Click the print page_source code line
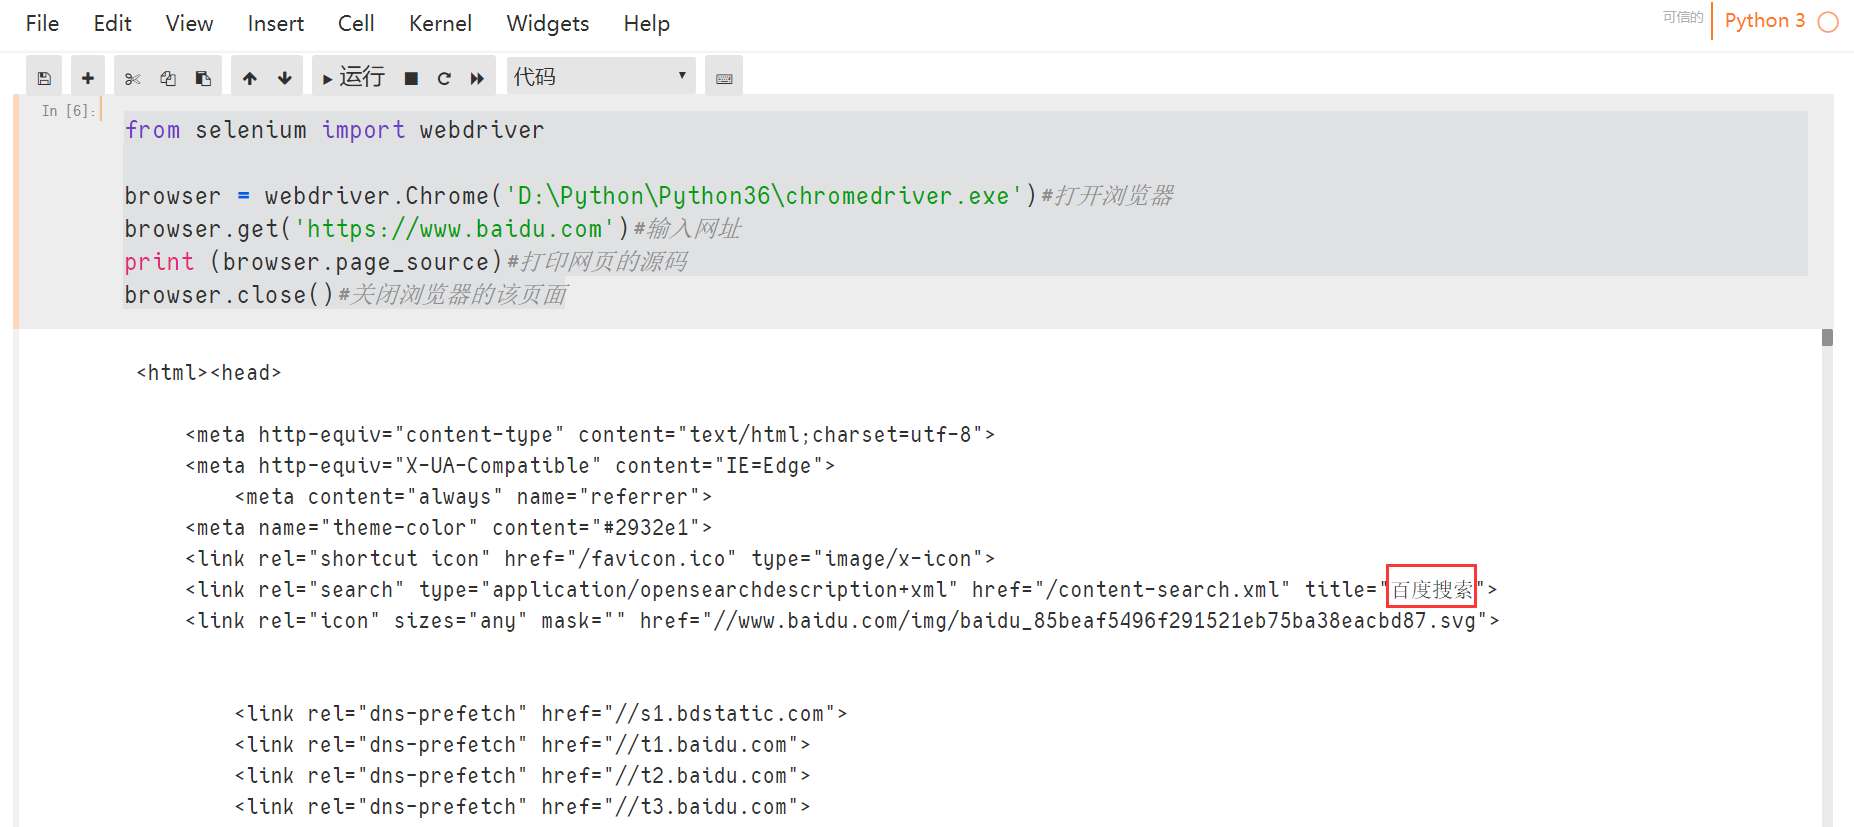1854x827 pixels. click(406, 262)
